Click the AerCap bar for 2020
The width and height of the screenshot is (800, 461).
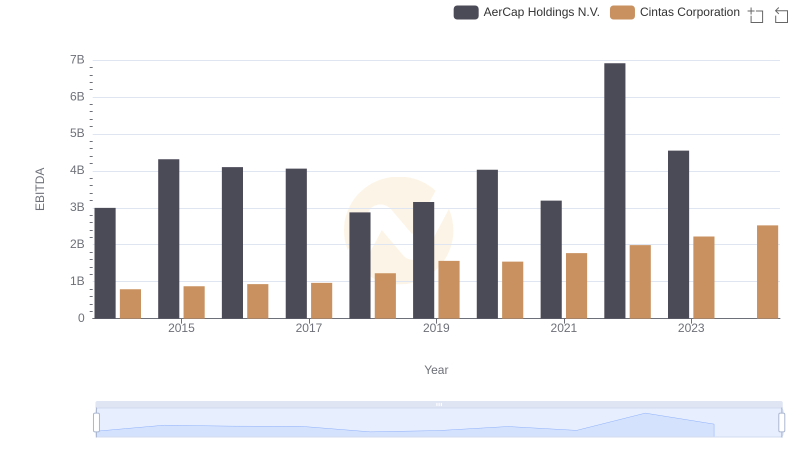click(x=487, y=244)
